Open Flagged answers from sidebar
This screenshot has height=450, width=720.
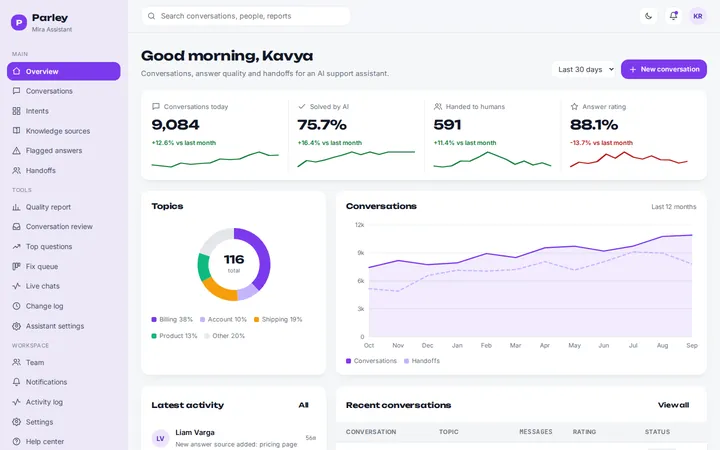[x=64, y=151]
